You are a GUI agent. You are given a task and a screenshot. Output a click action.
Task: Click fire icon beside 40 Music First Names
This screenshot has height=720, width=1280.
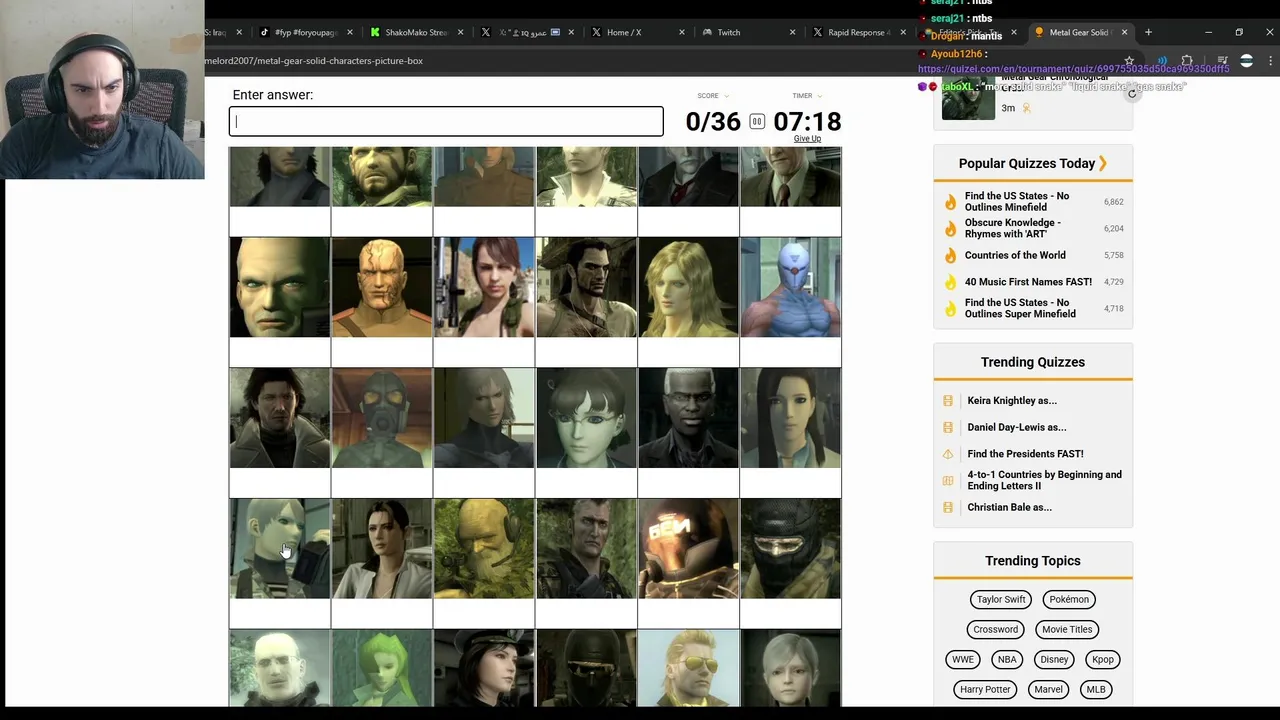[950, 282]
